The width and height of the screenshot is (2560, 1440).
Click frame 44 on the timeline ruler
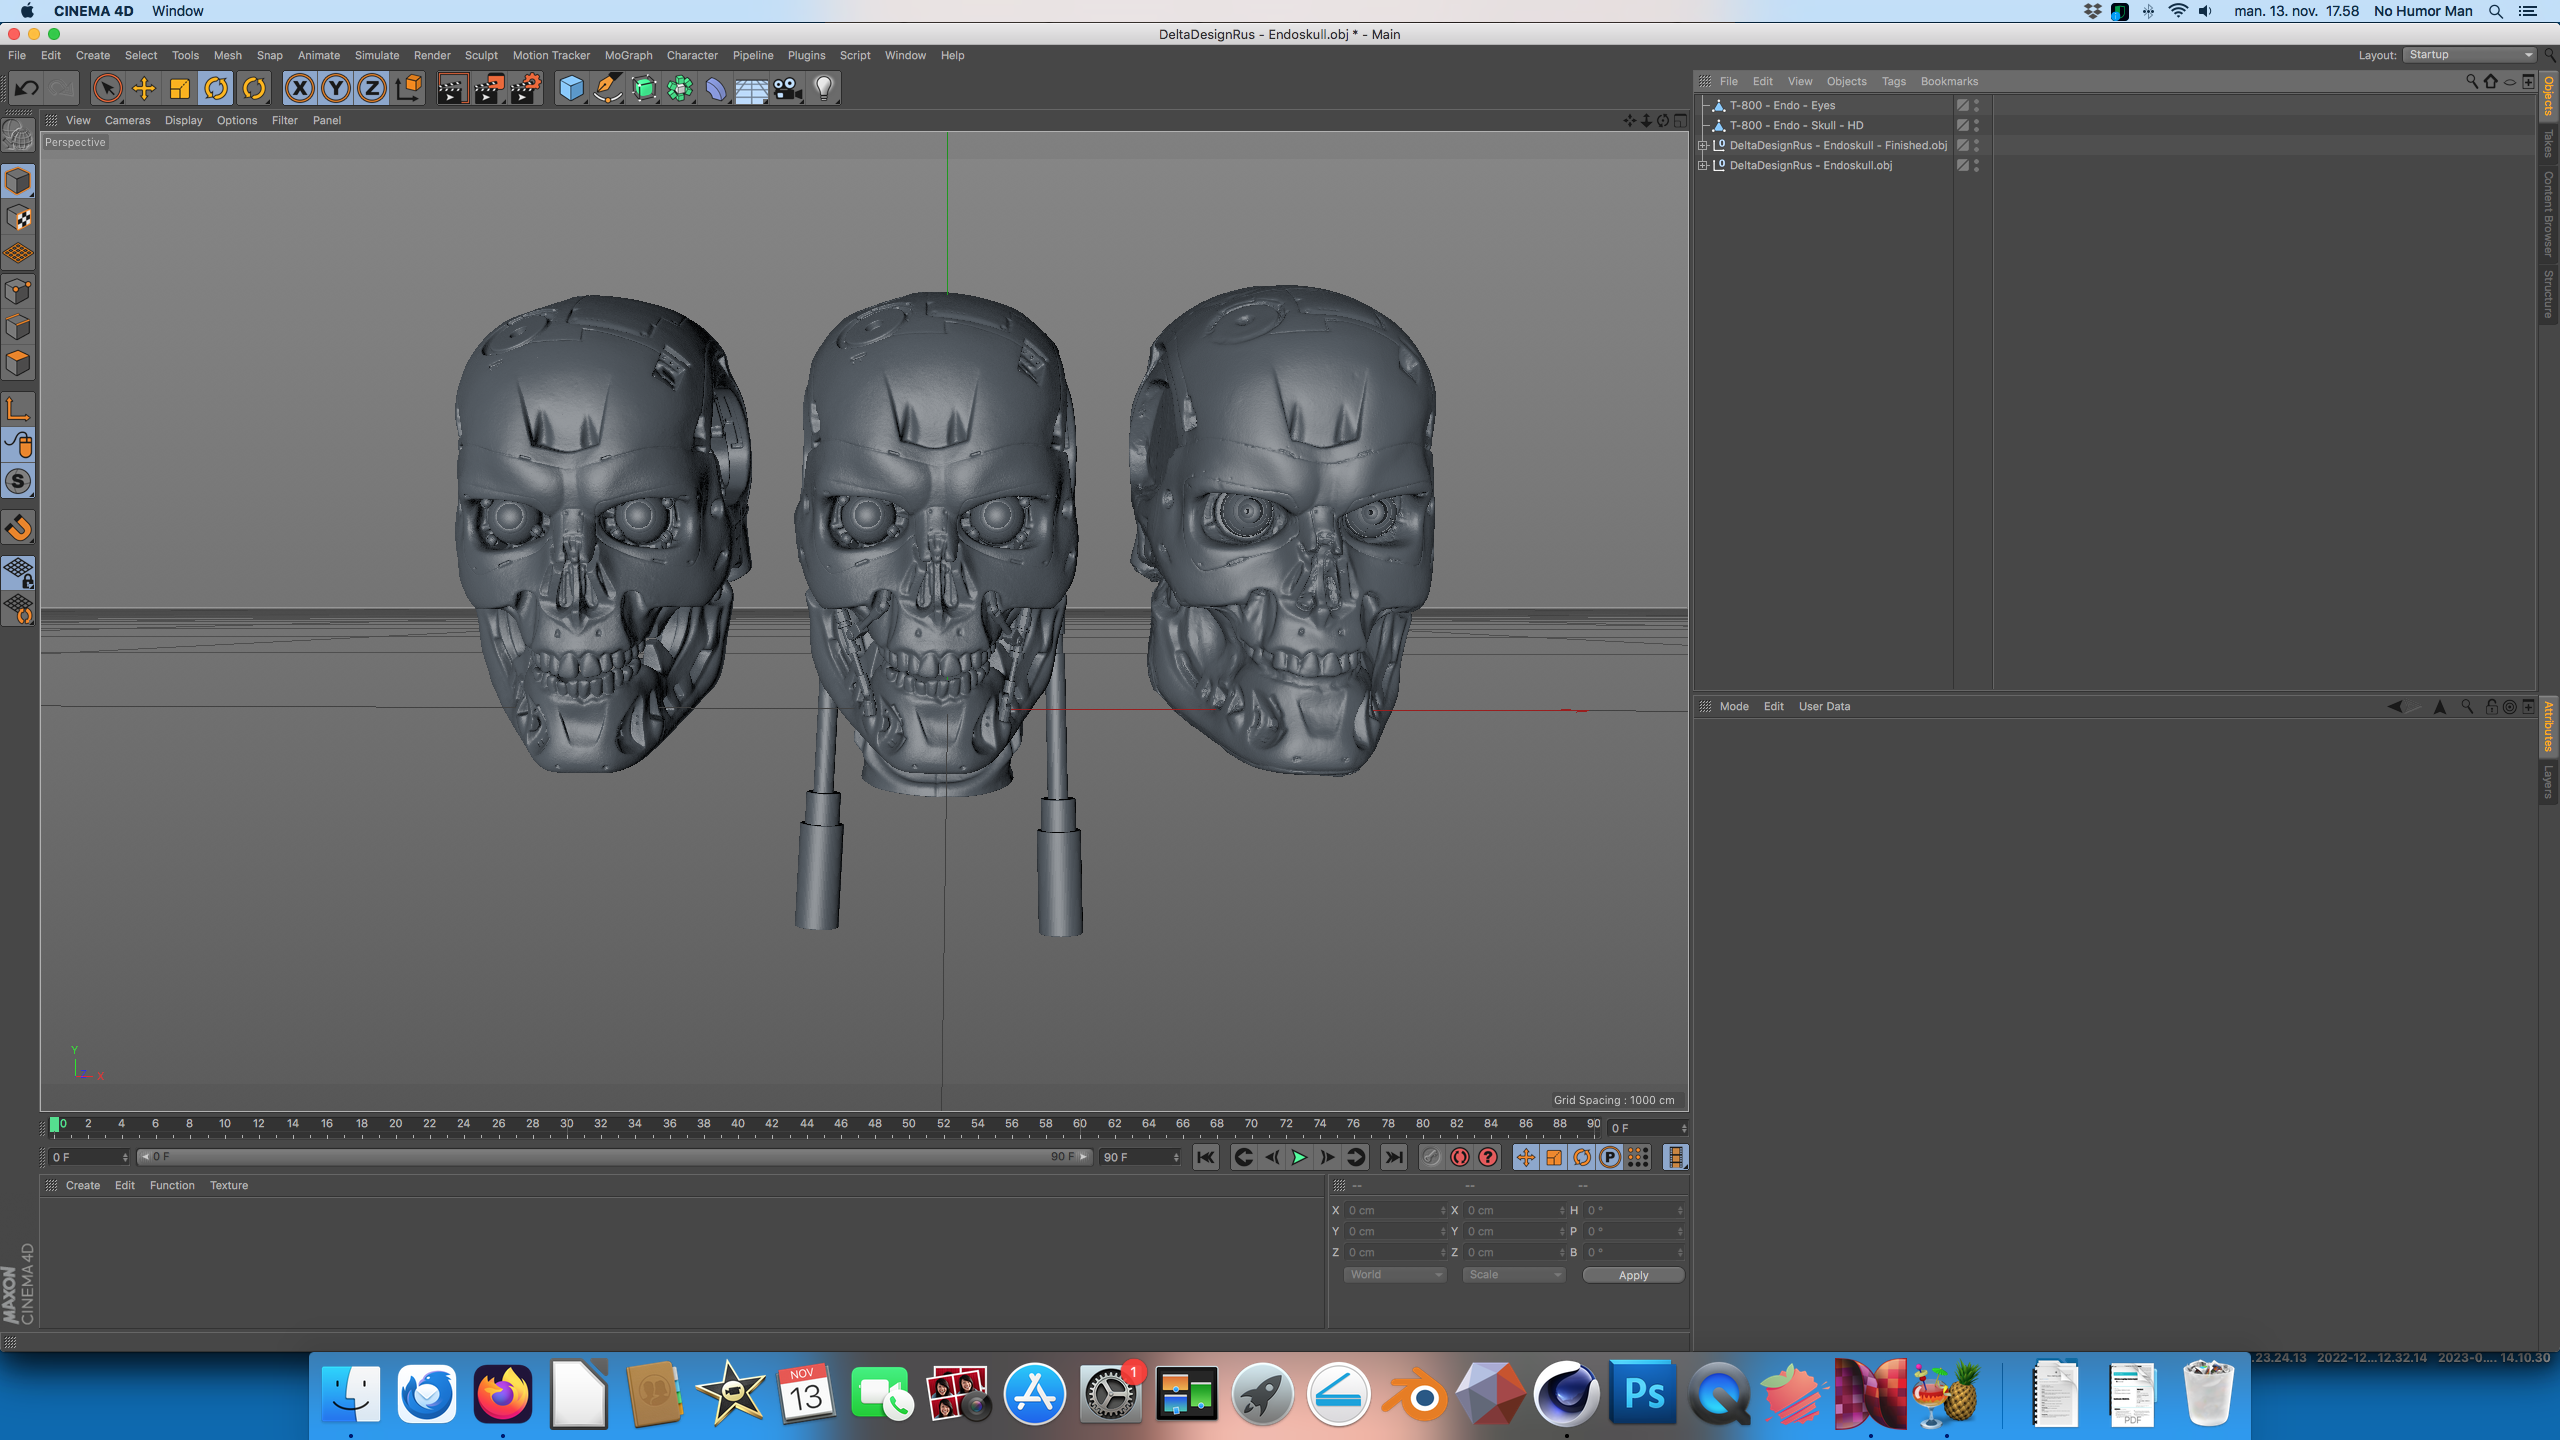pos(806,1123)
